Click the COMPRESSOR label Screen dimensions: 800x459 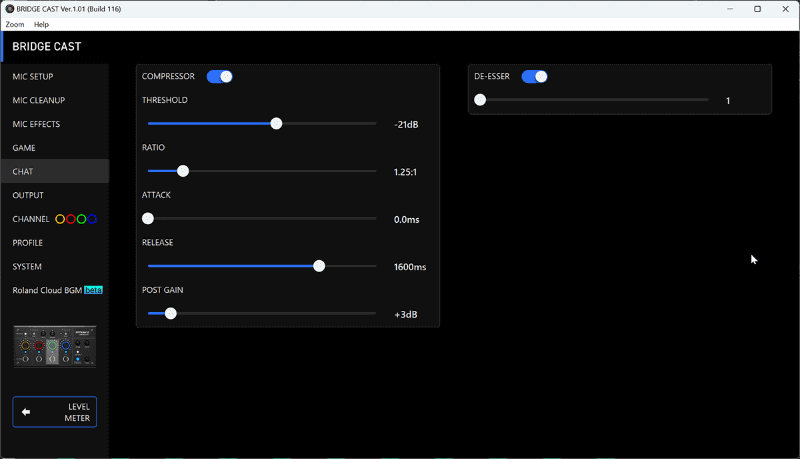pos(168,76)
